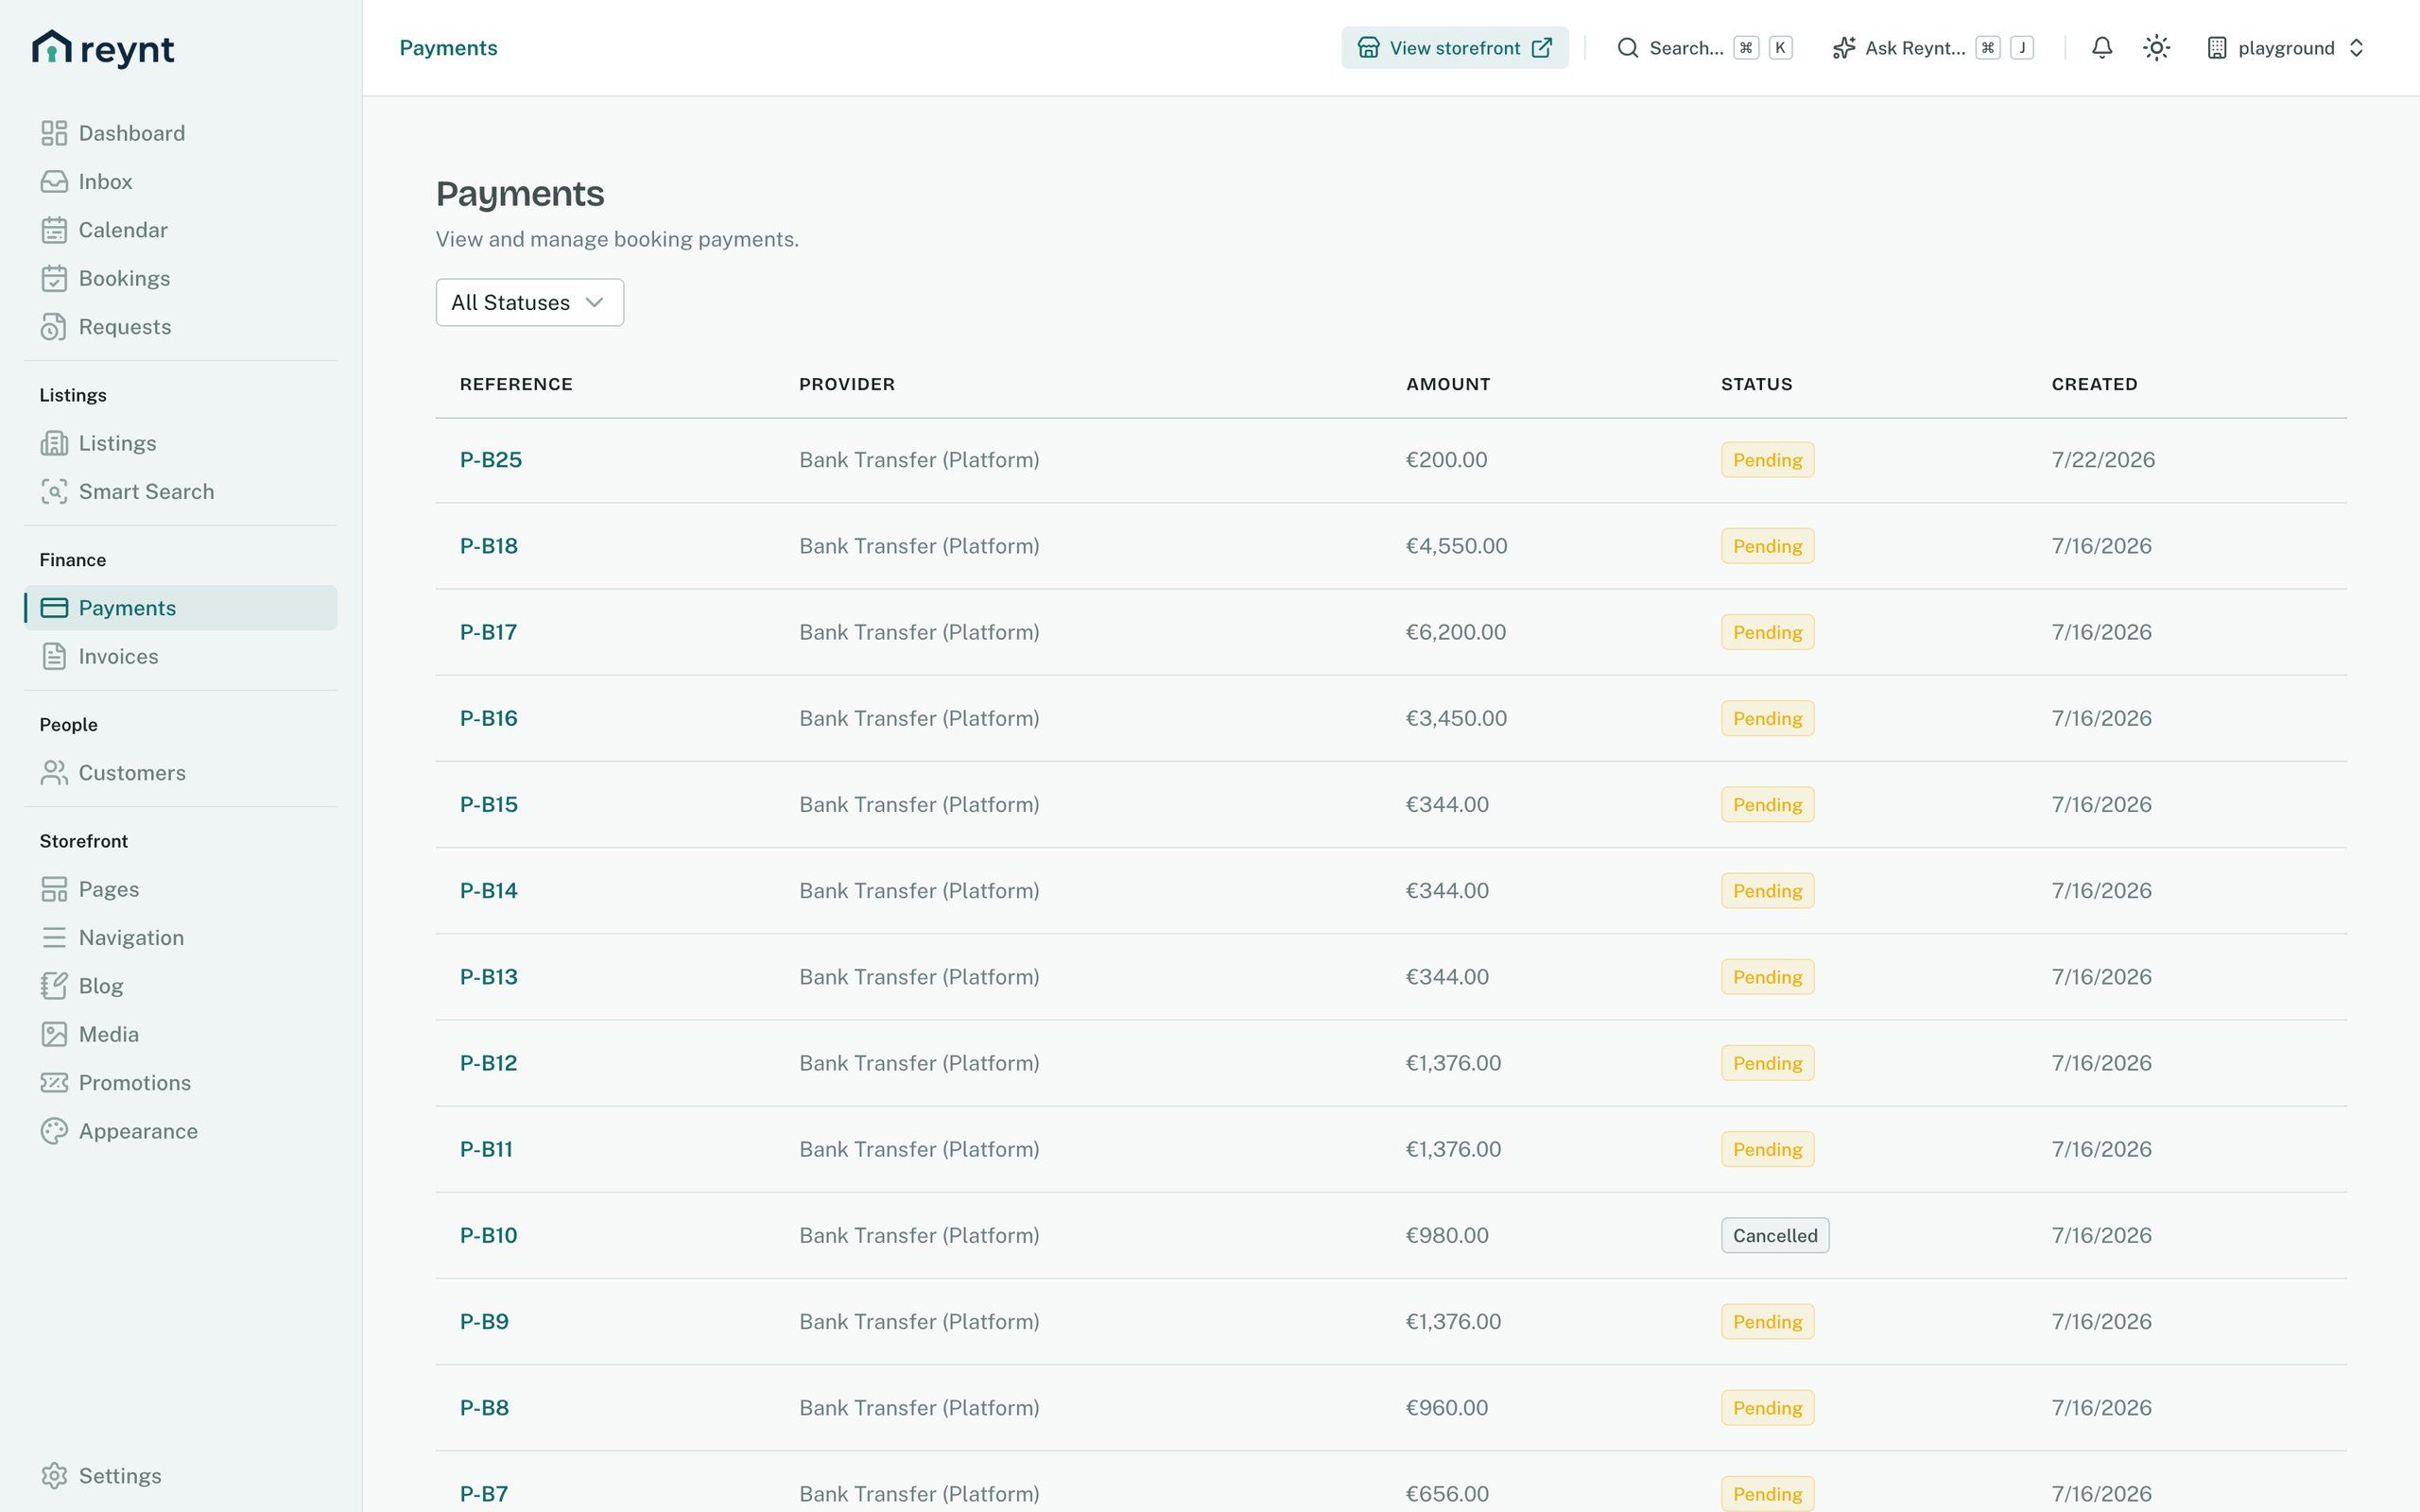2420x1512 pixels.
Task: Click the Blog notebook icon
Action: [x=54, y=986]
